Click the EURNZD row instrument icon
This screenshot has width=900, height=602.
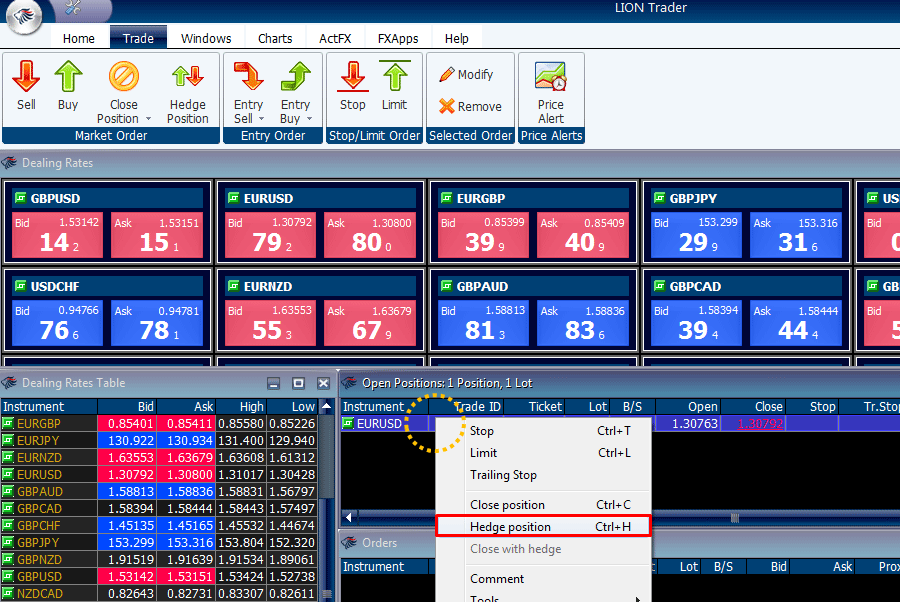(x=7, y=457)
